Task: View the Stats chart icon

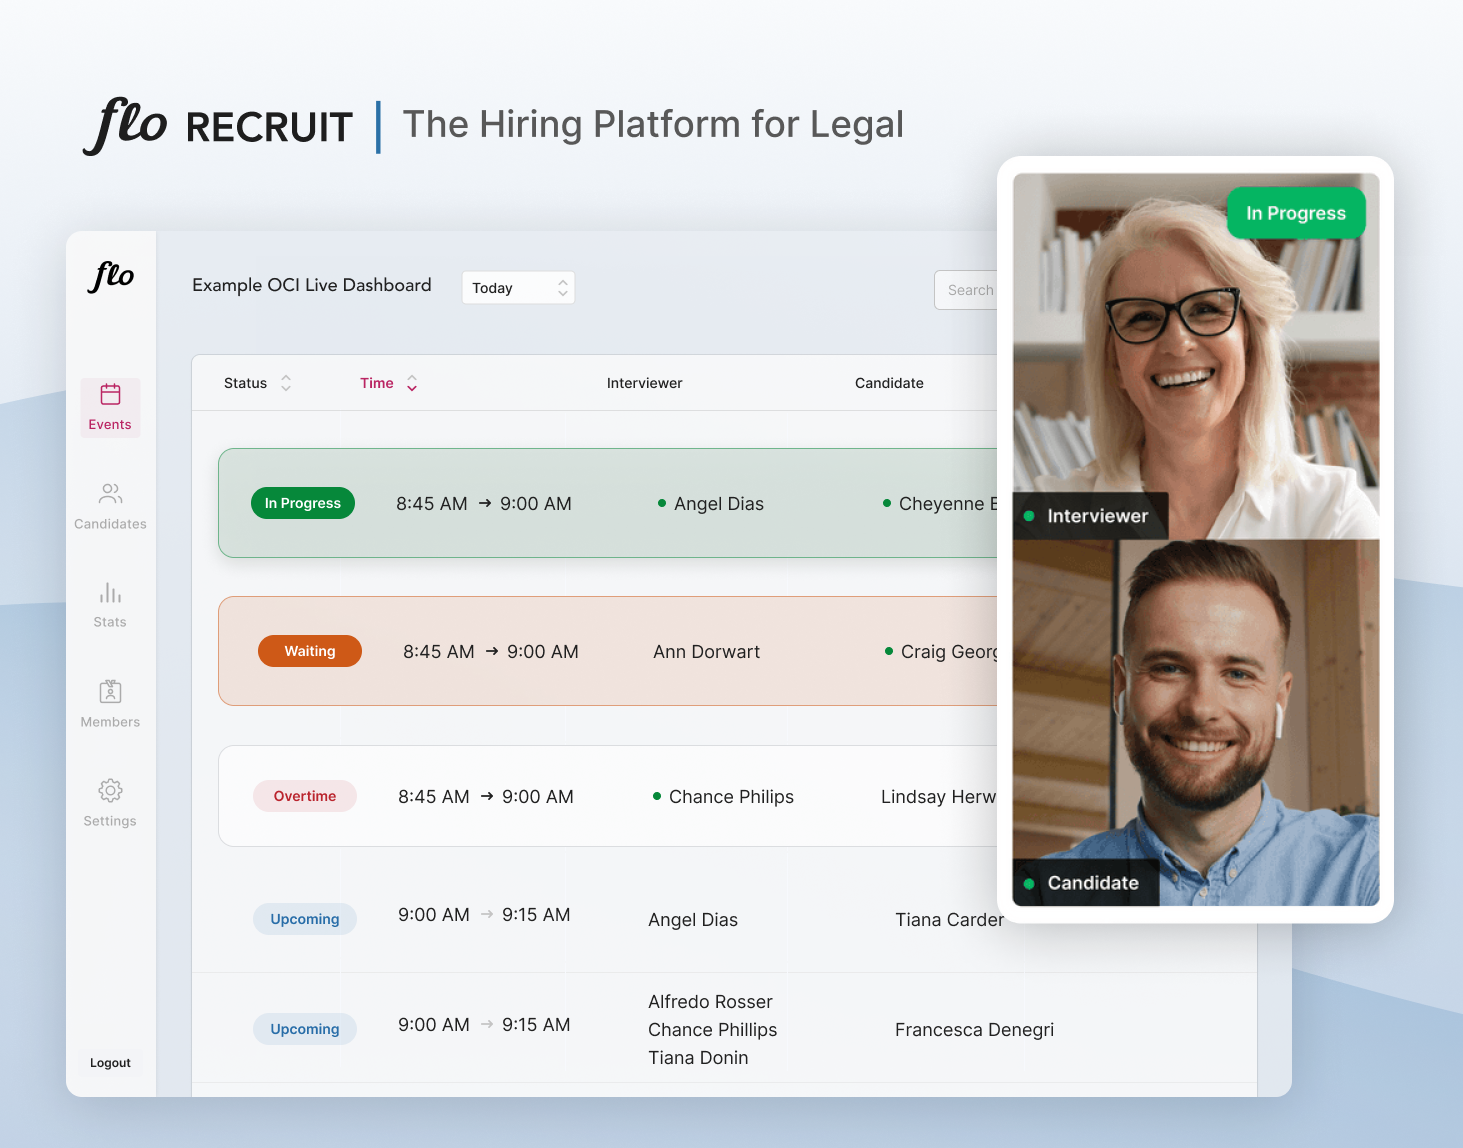Action: coord(109,594)
